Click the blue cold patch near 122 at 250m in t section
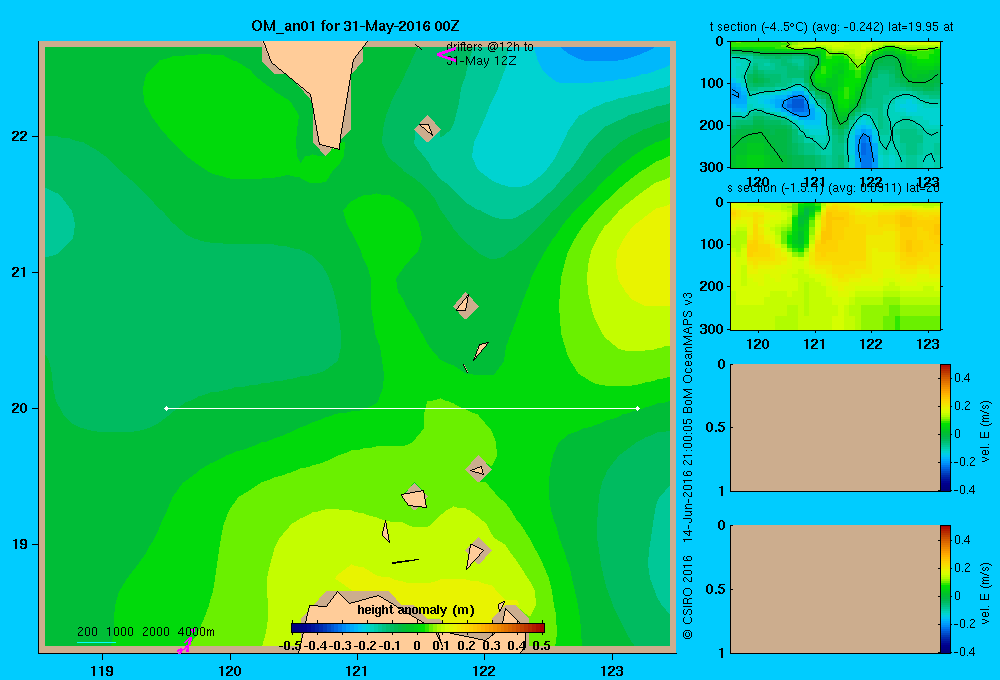 (865, 151)
